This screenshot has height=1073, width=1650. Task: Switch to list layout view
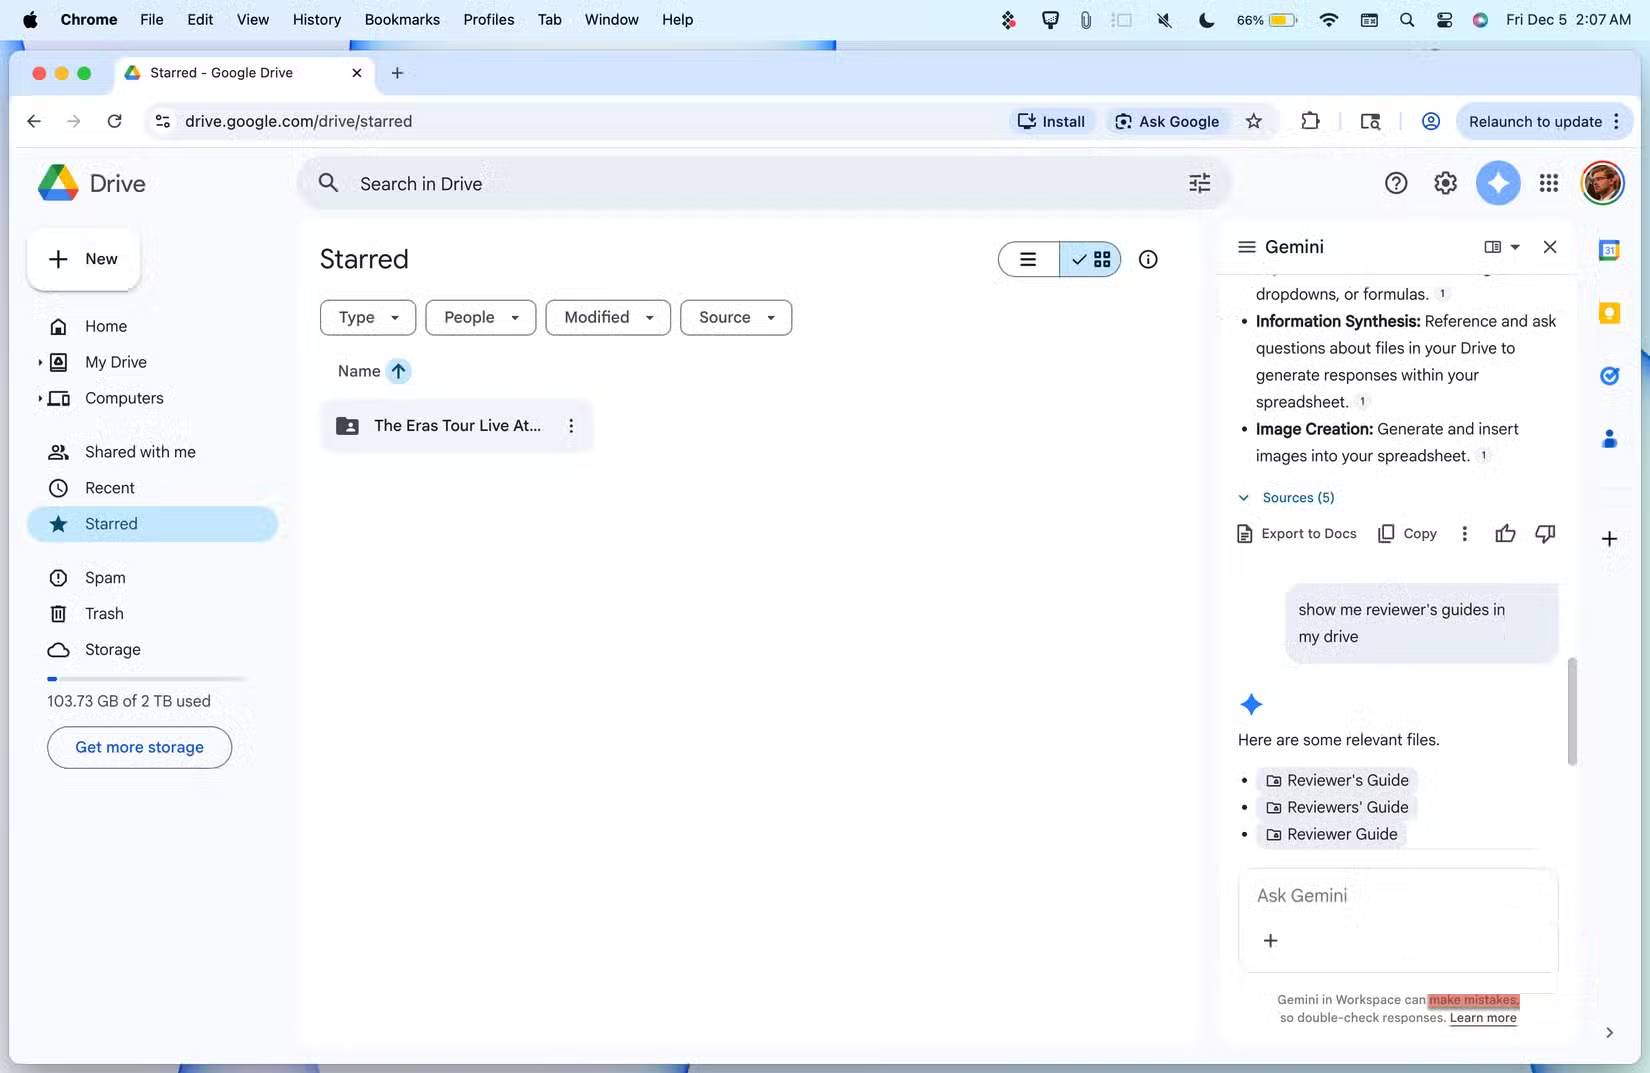pos(1028,259)
